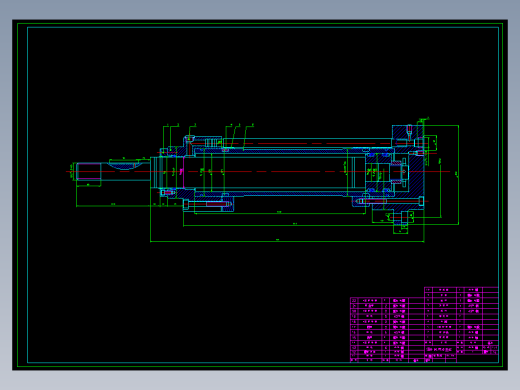Select the top port plug on front head
The width and height of the screenshot is (520, 390).
coord(190,139)
